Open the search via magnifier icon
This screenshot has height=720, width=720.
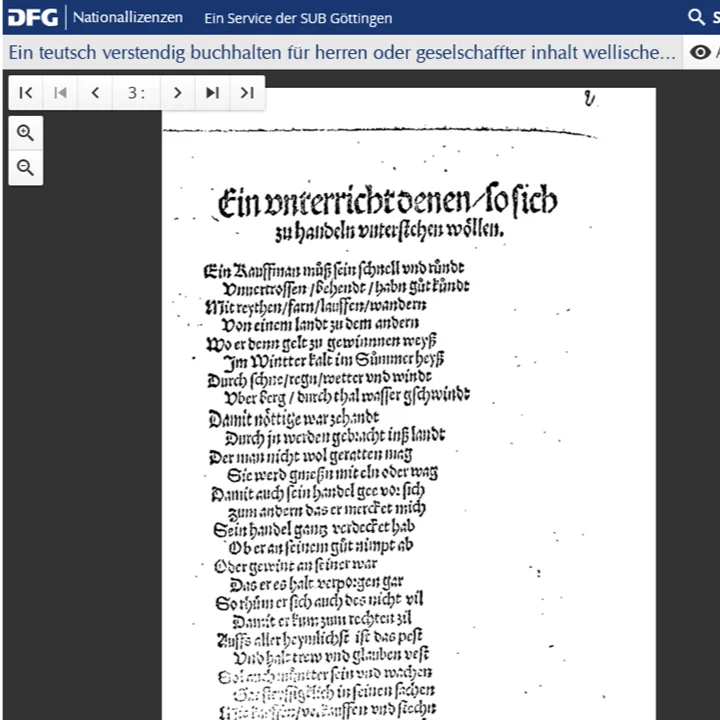[697, 17]
